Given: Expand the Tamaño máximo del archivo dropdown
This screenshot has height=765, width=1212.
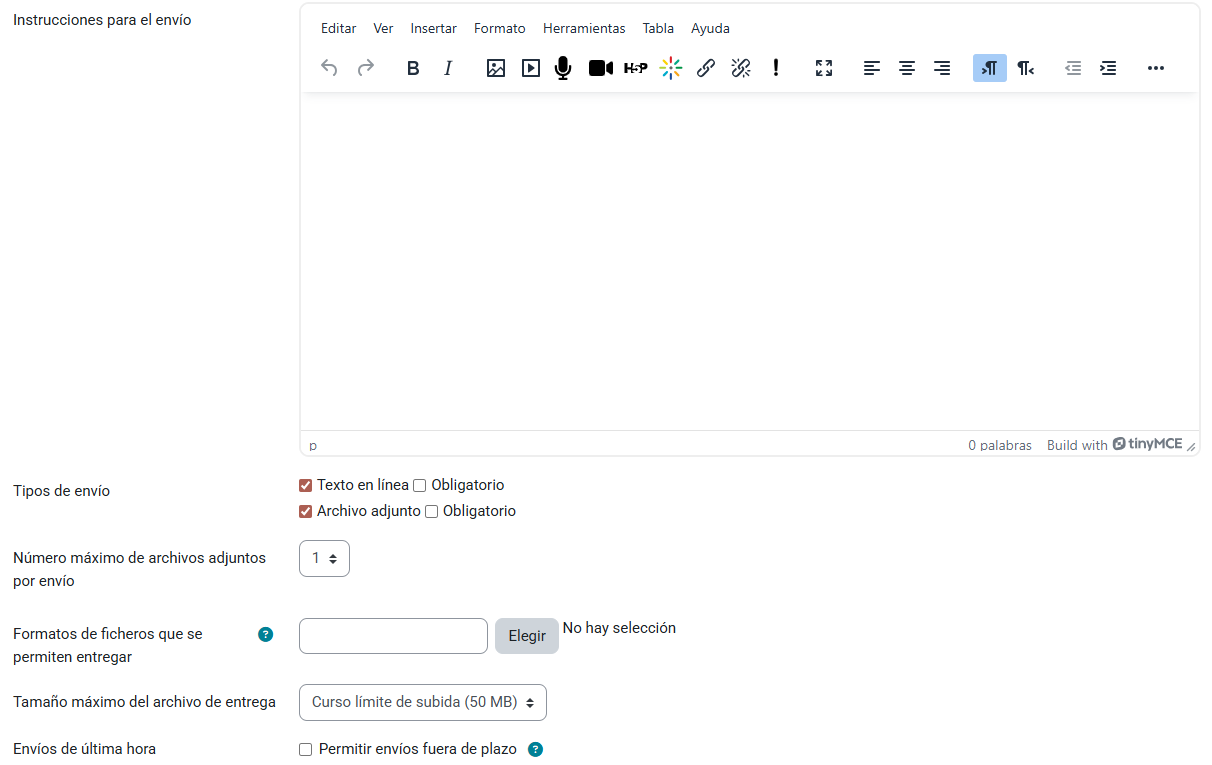Looking at the screenshot, I should click(422, 703).
